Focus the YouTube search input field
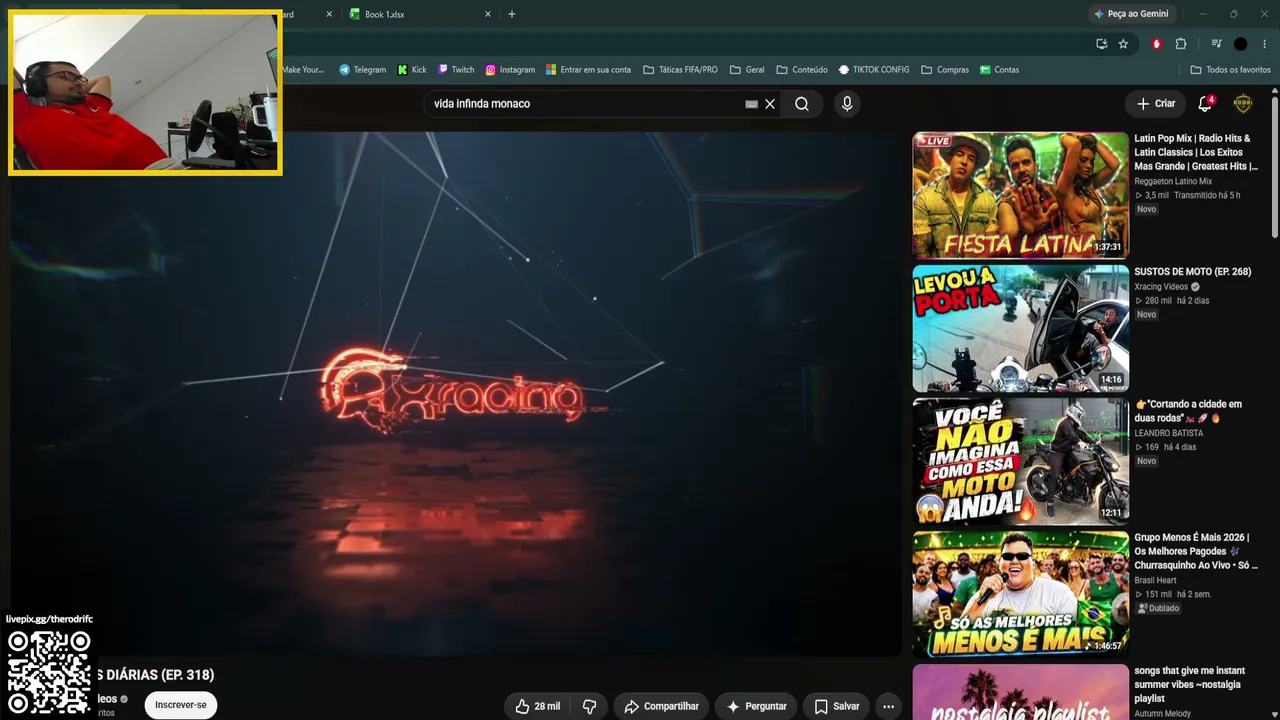Screen dimensions: 1280x720 click(x=586, y=104)
